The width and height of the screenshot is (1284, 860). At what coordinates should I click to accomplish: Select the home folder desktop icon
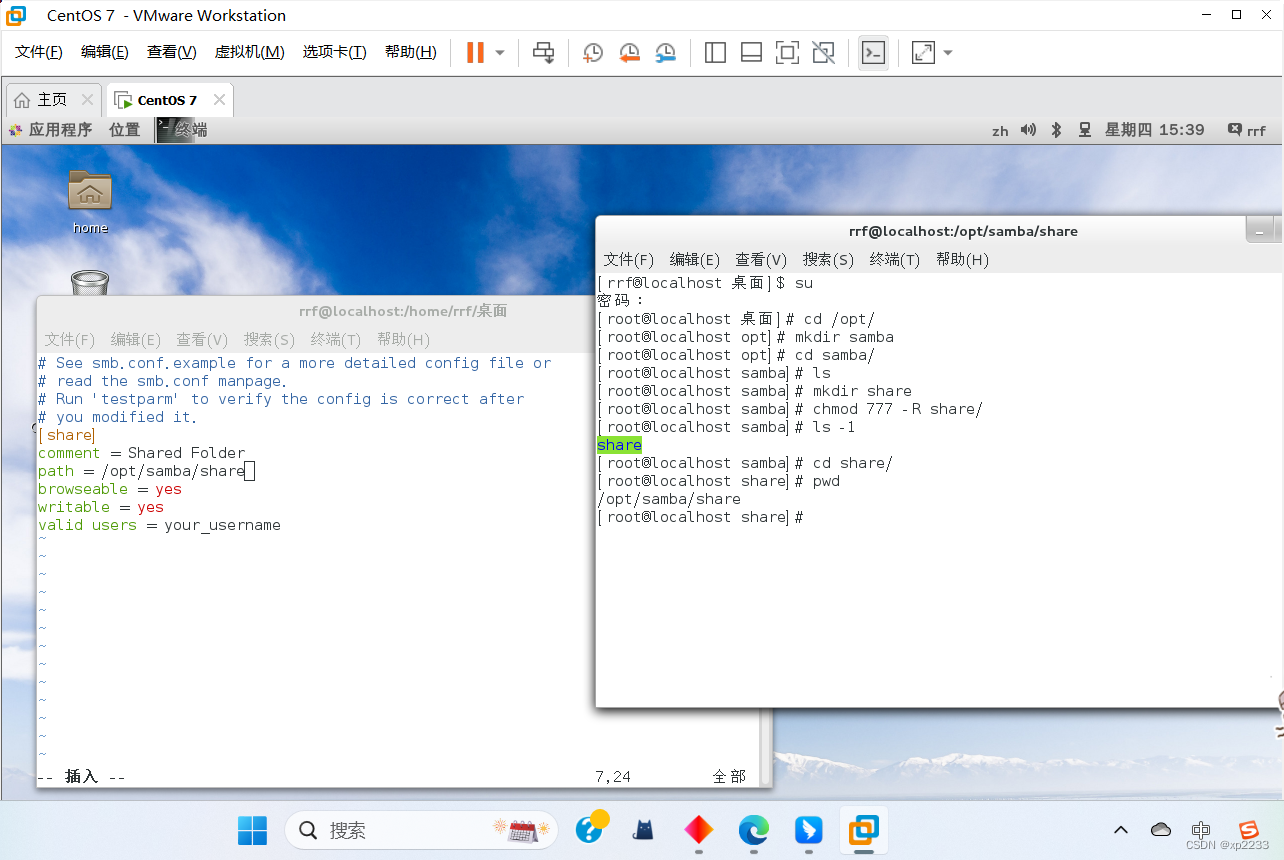tap(90, 201)
